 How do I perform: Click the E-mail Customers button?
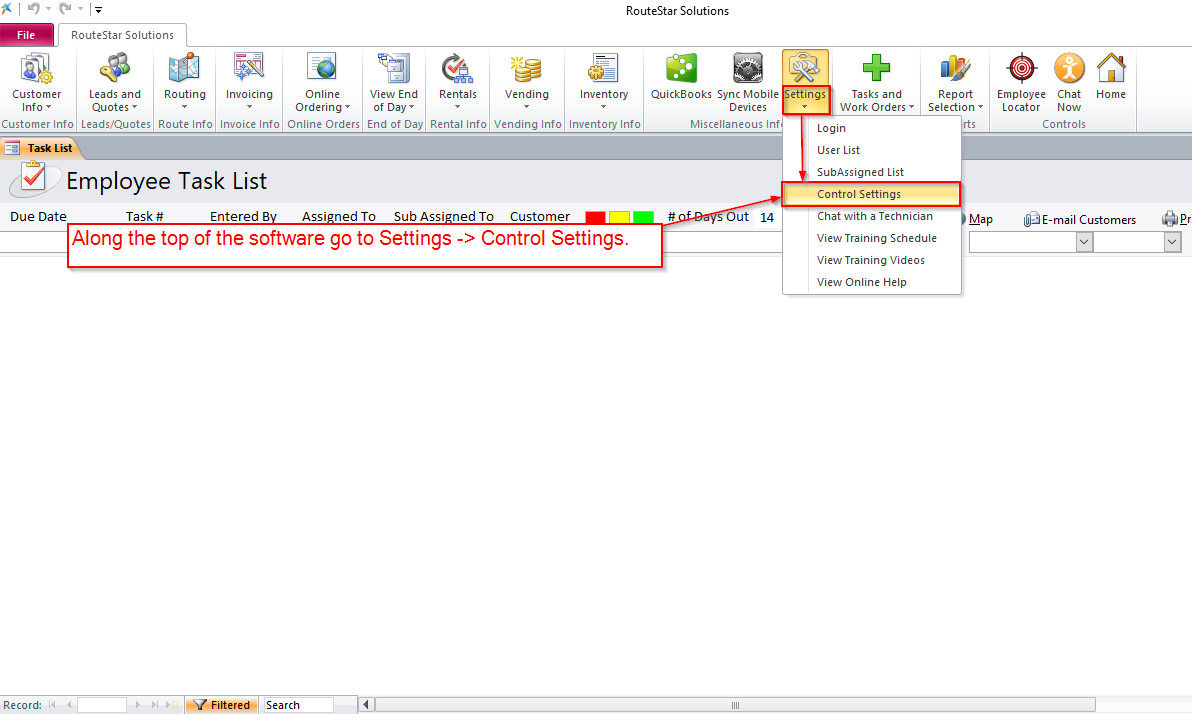(x=1081, y=219)
